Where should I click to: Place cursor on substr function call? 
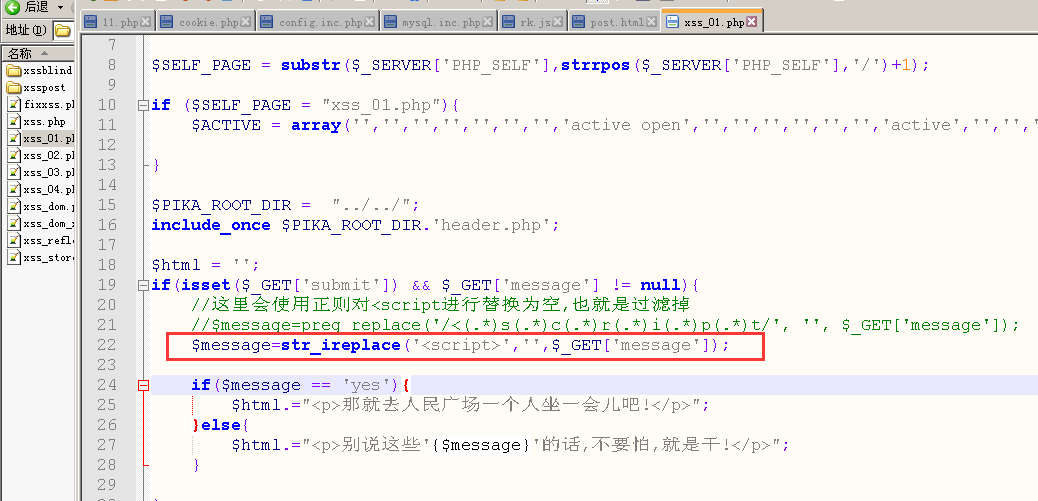(x=310, y=65)
